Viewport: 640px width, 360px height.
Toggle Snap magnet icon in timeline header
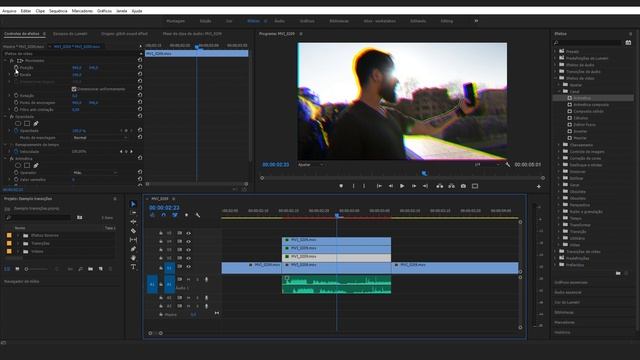point(164,215)
